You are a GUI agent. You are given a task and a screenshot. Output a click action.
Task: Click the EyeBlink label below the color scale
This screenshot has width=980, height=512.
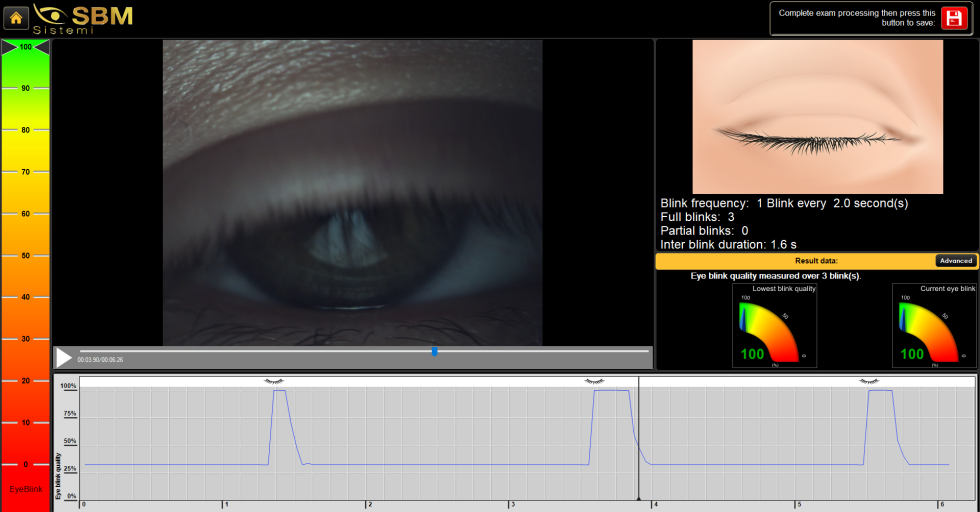25,489
